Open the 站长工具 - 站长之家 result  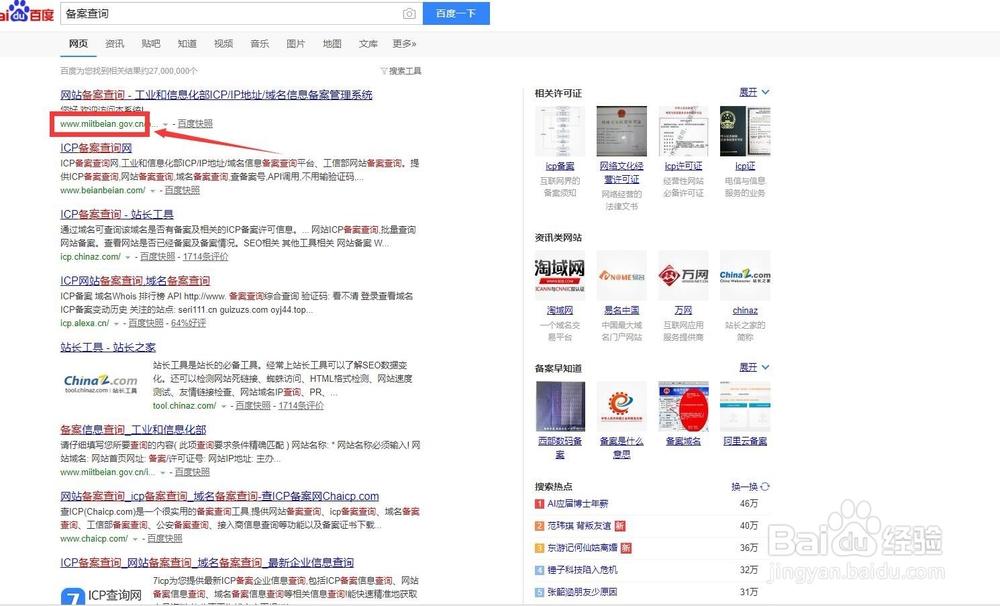coord(108,347)
